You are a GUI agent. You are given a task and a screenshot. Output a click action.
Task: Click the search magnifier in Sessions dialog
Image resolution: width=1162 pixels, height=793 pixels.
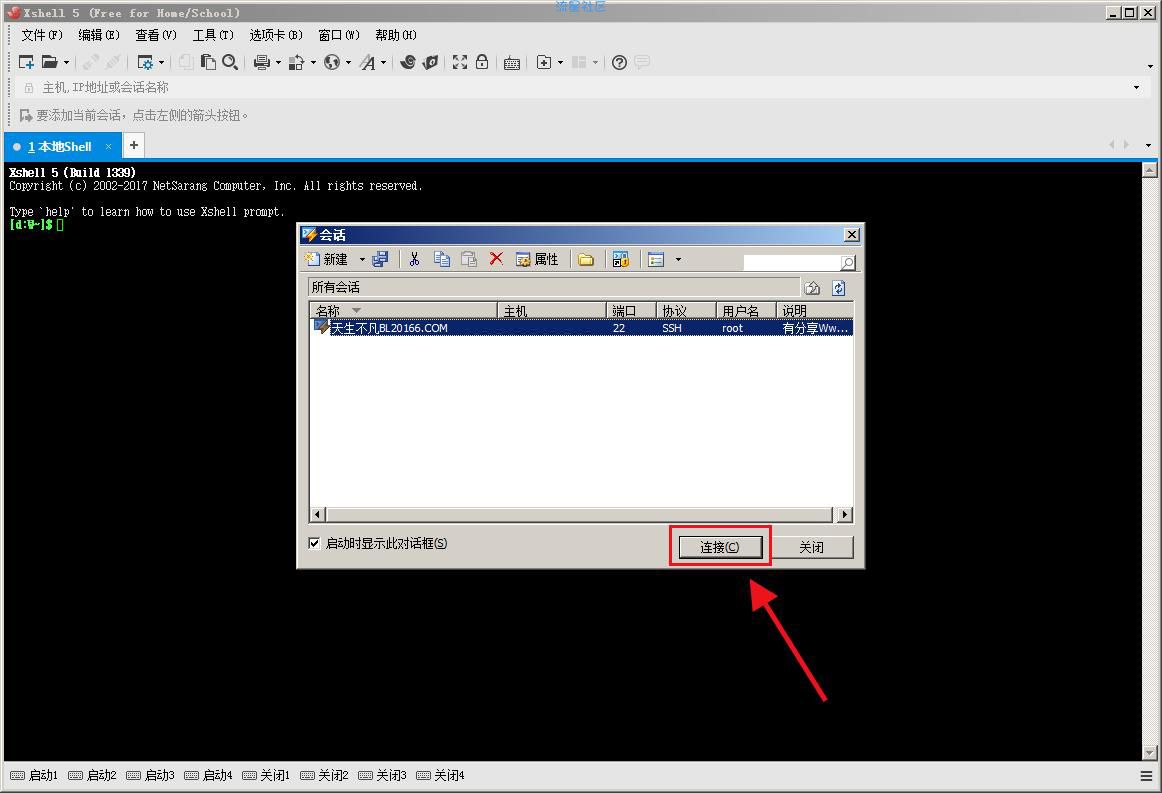click(848, 262)
